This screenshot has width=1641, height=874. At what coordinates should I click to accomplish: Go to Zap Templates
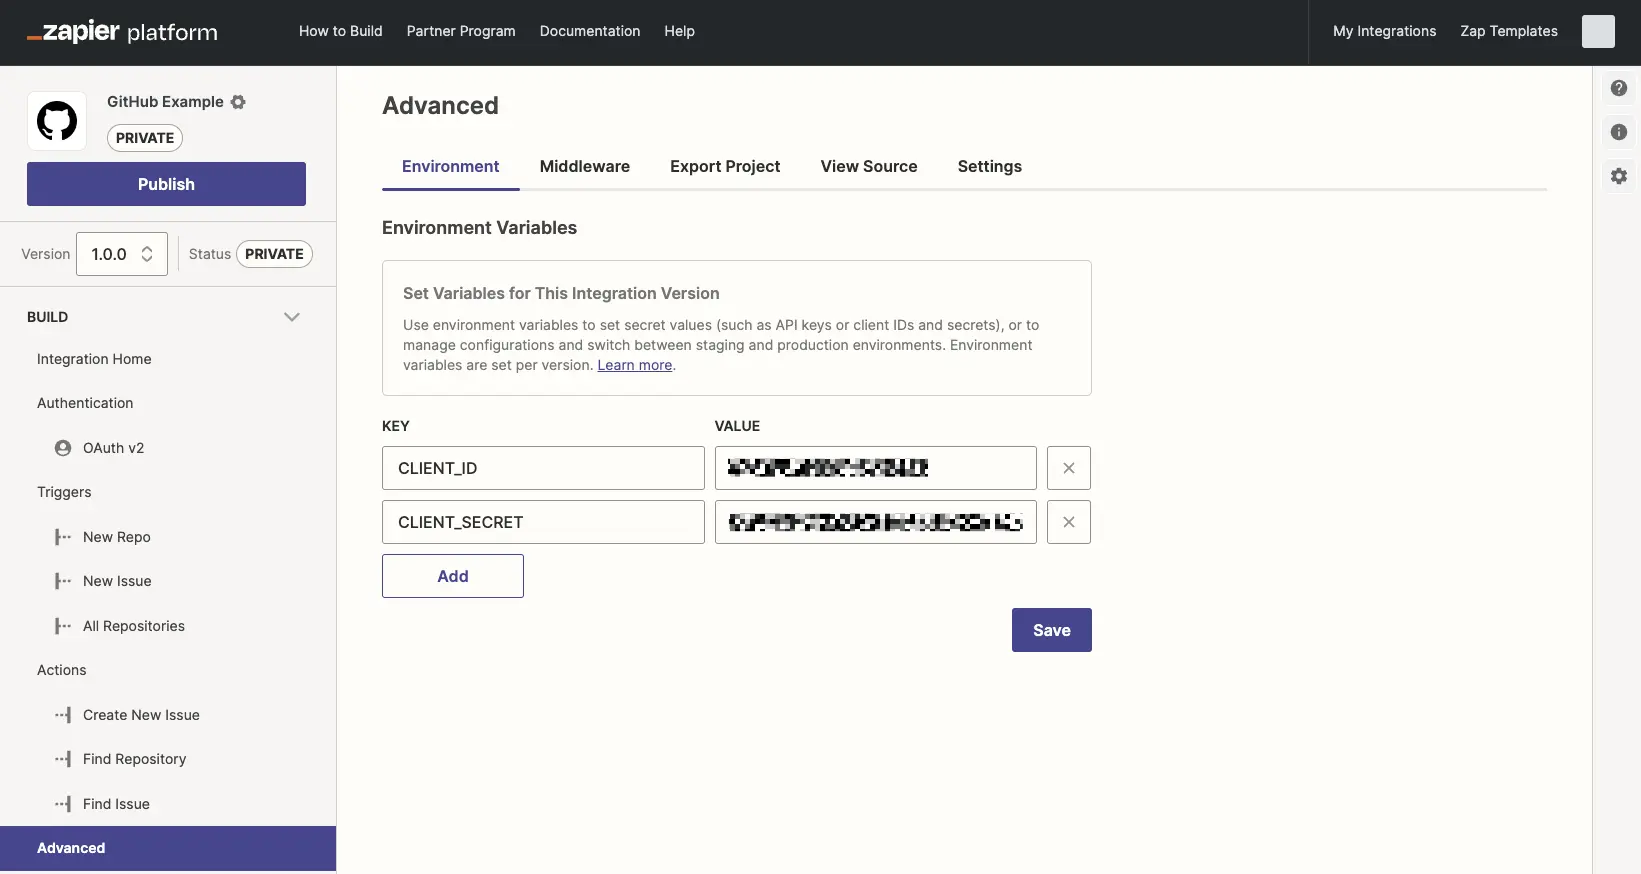coord(1509,31)
